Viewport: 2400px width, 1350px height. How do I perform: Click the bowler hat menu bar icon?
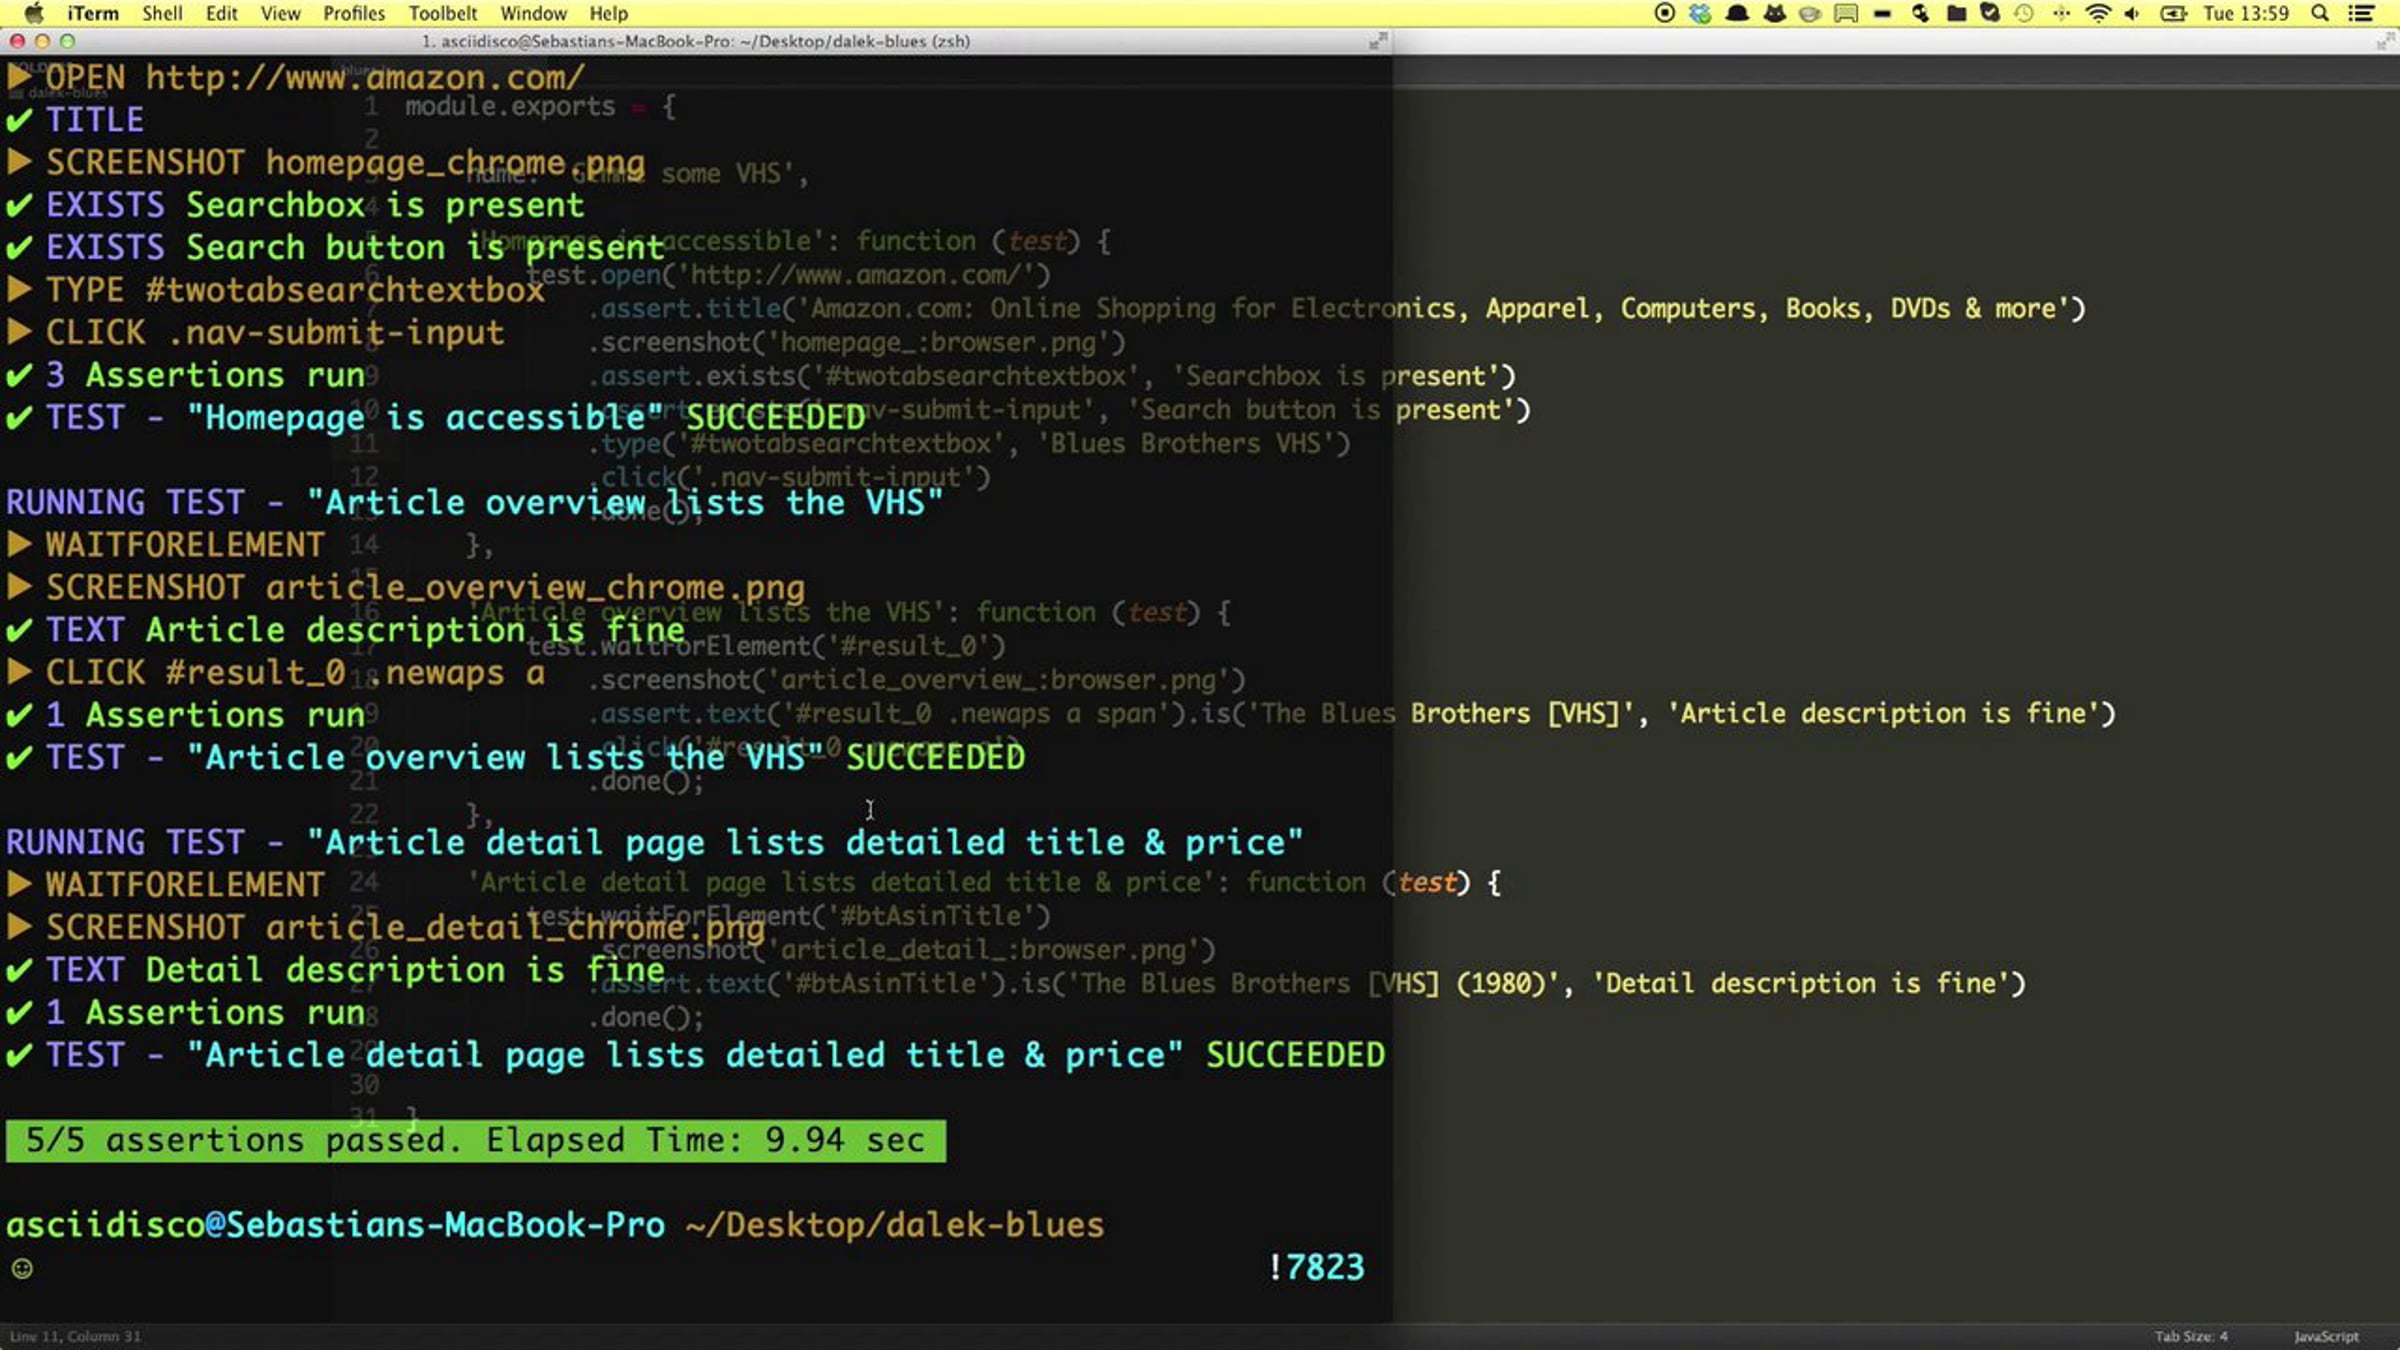point(1737,13)
